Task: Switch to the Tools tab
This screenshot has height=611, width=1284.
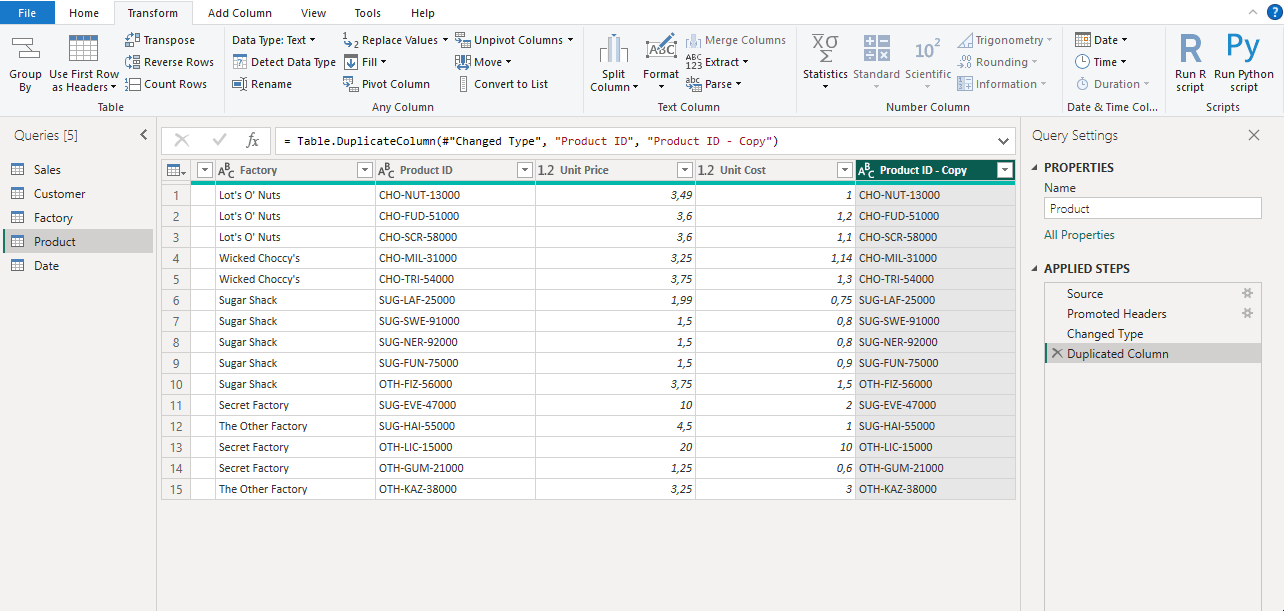Action: [367, 13]
